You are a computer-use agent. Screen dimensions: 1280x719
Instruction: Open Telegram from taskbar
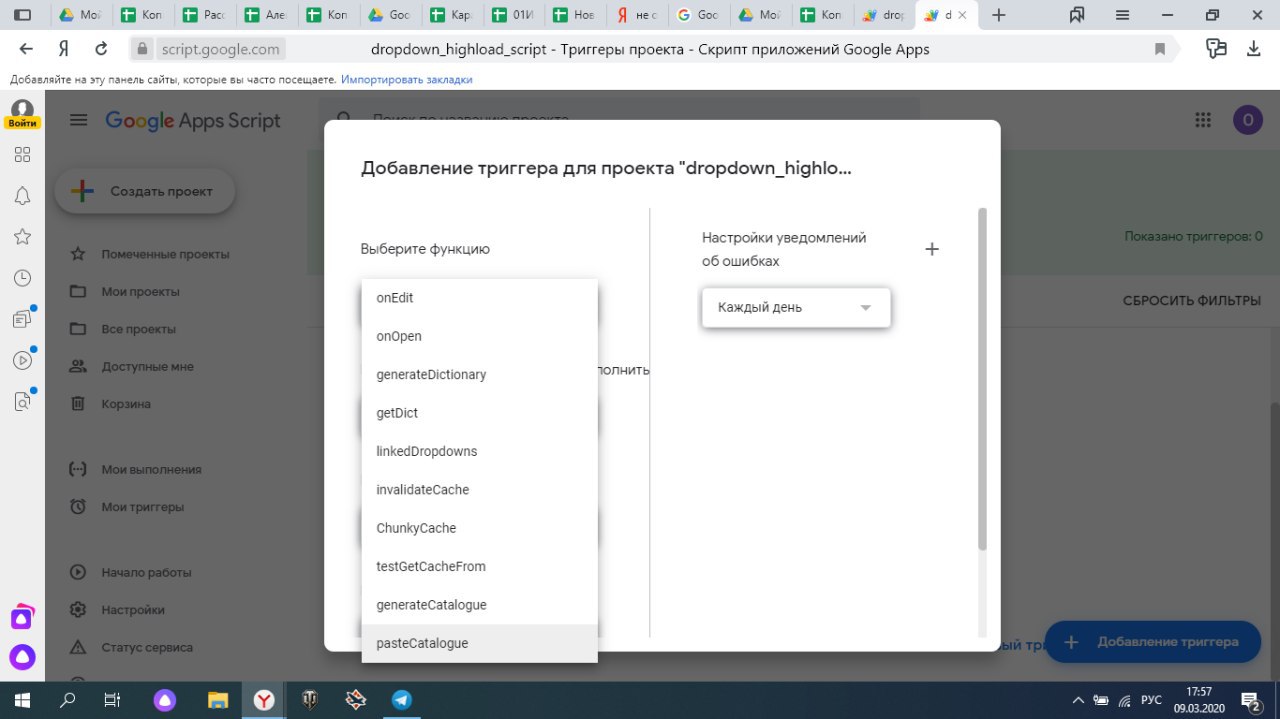(401, 700)
